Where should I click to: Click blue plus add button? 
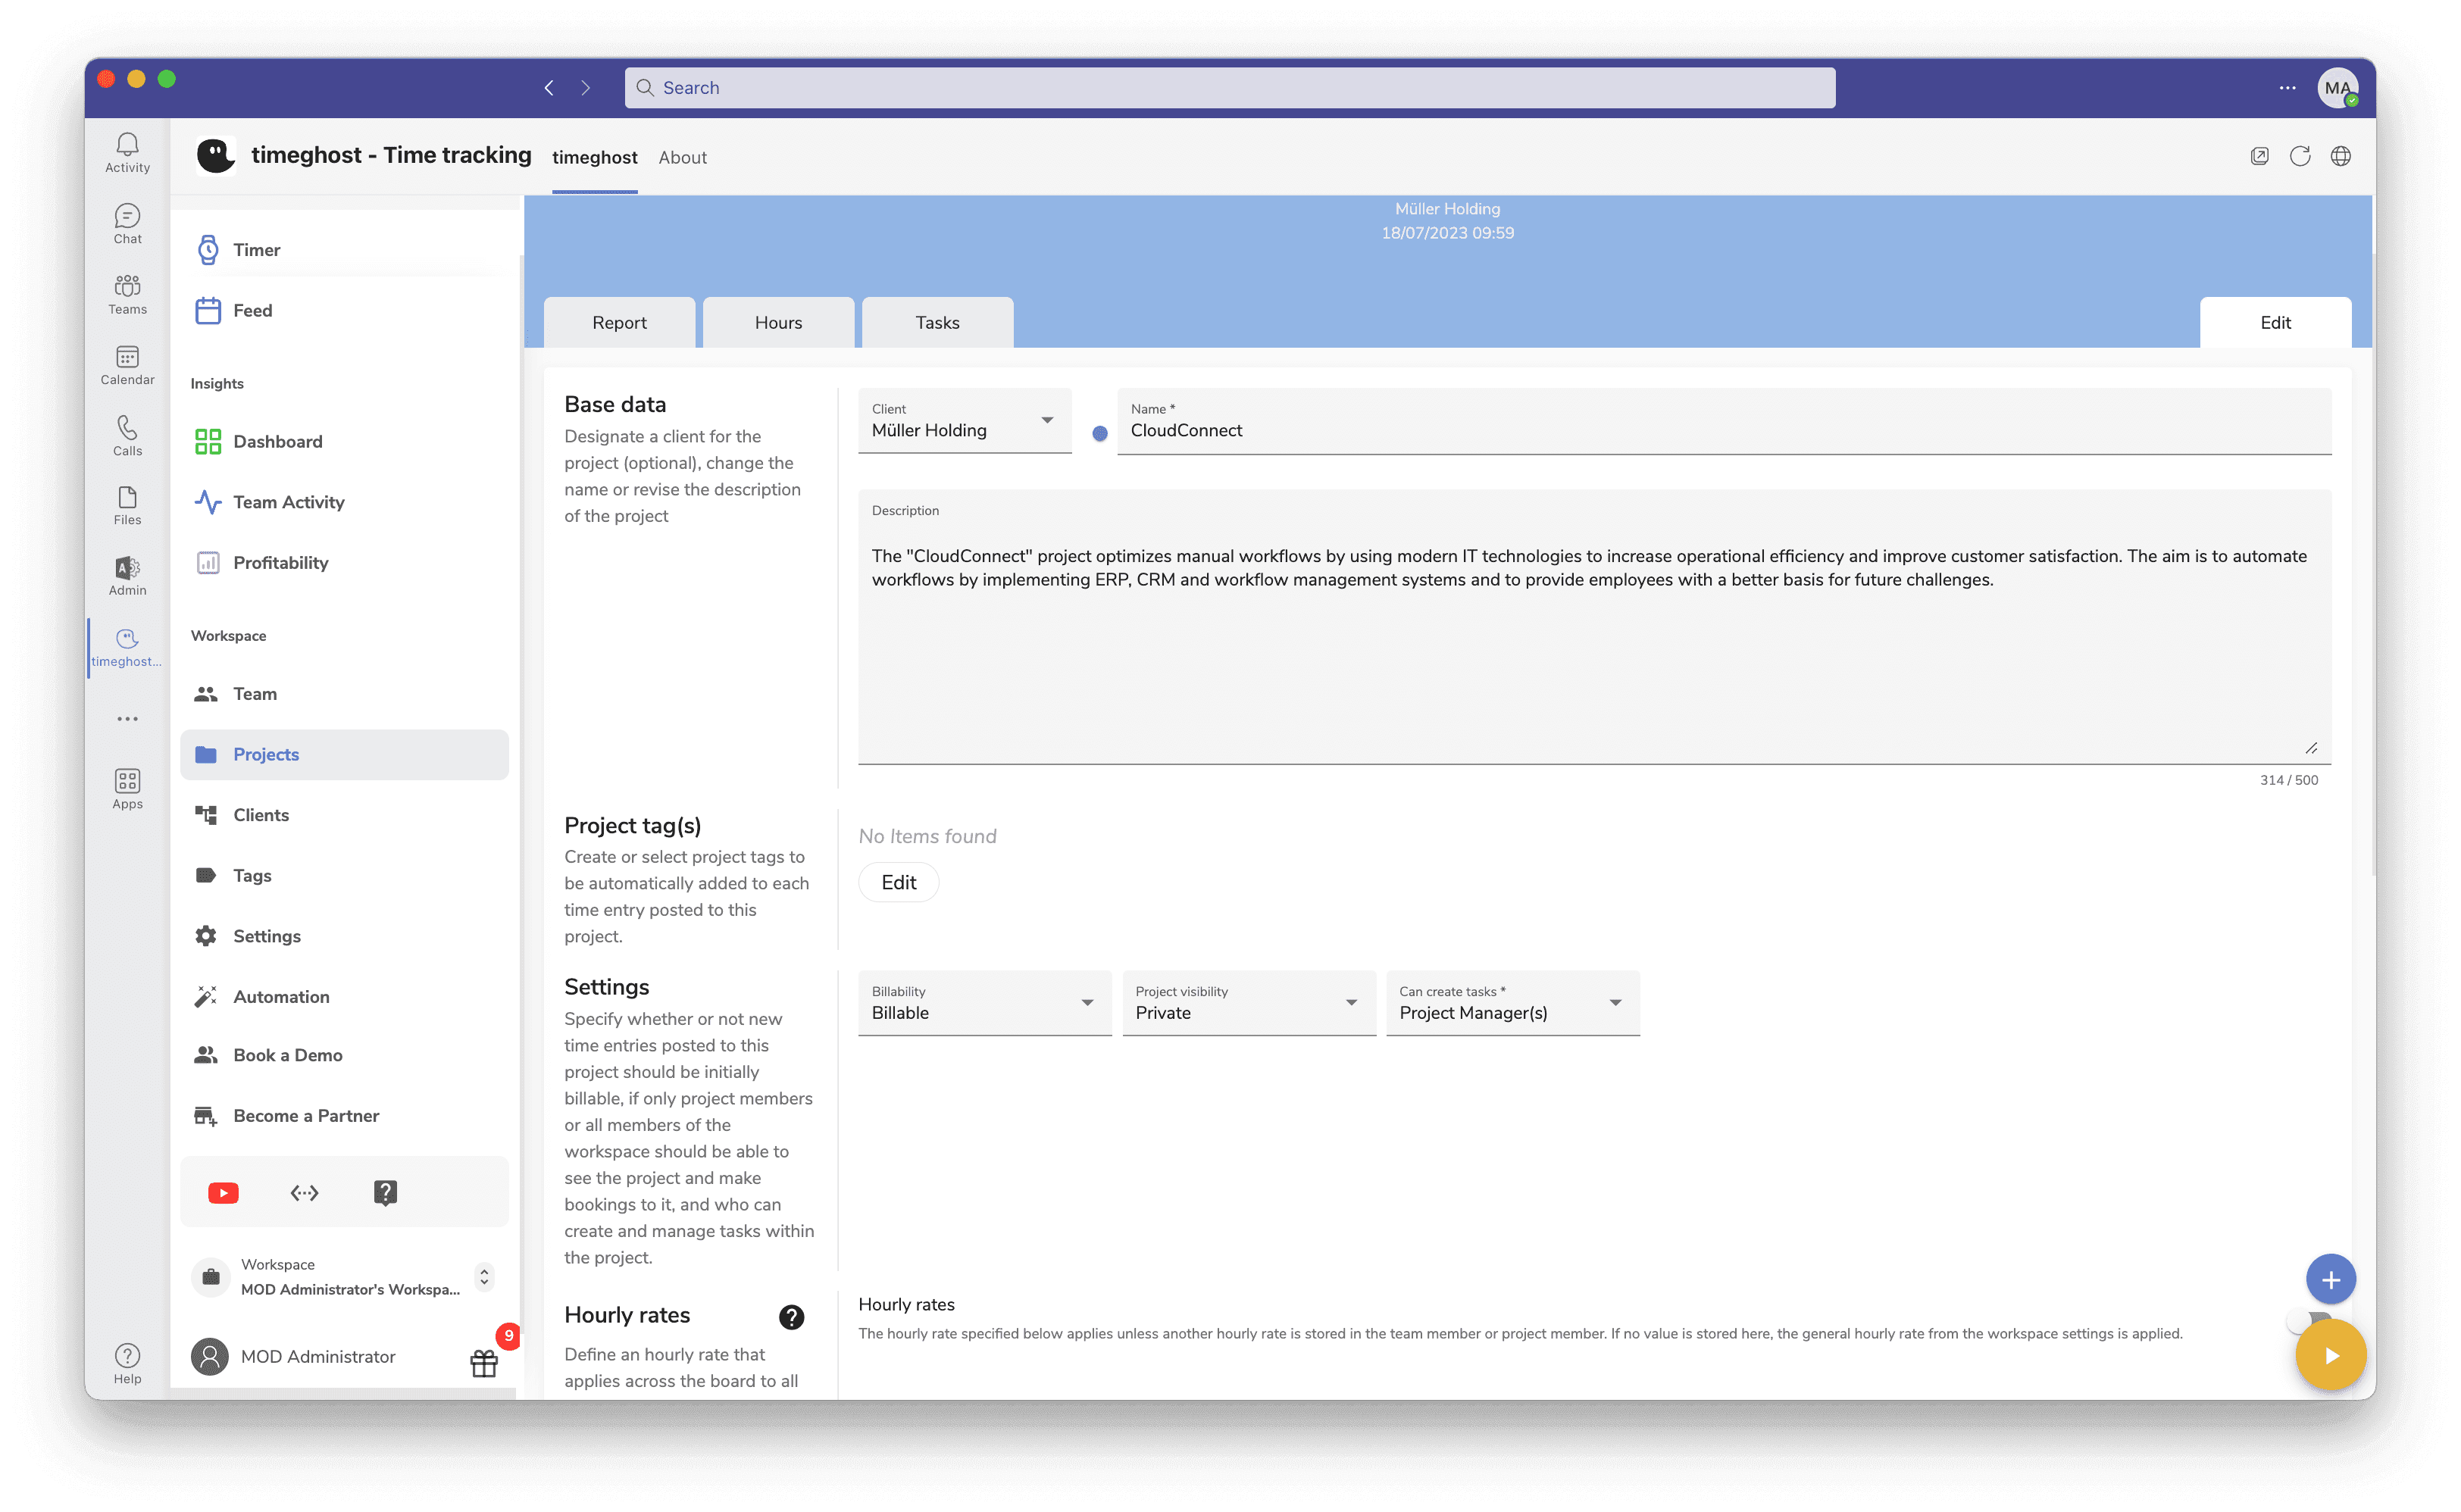tap(2330, 1279)
